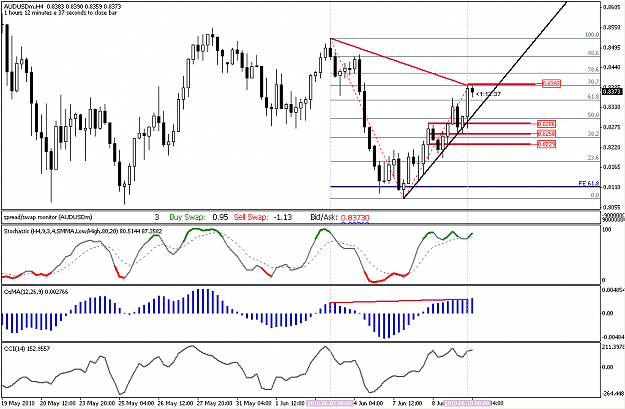Click the current price tag 0.8373
Viewport: 625px width, 409px height.
click(x=612, y=92)
